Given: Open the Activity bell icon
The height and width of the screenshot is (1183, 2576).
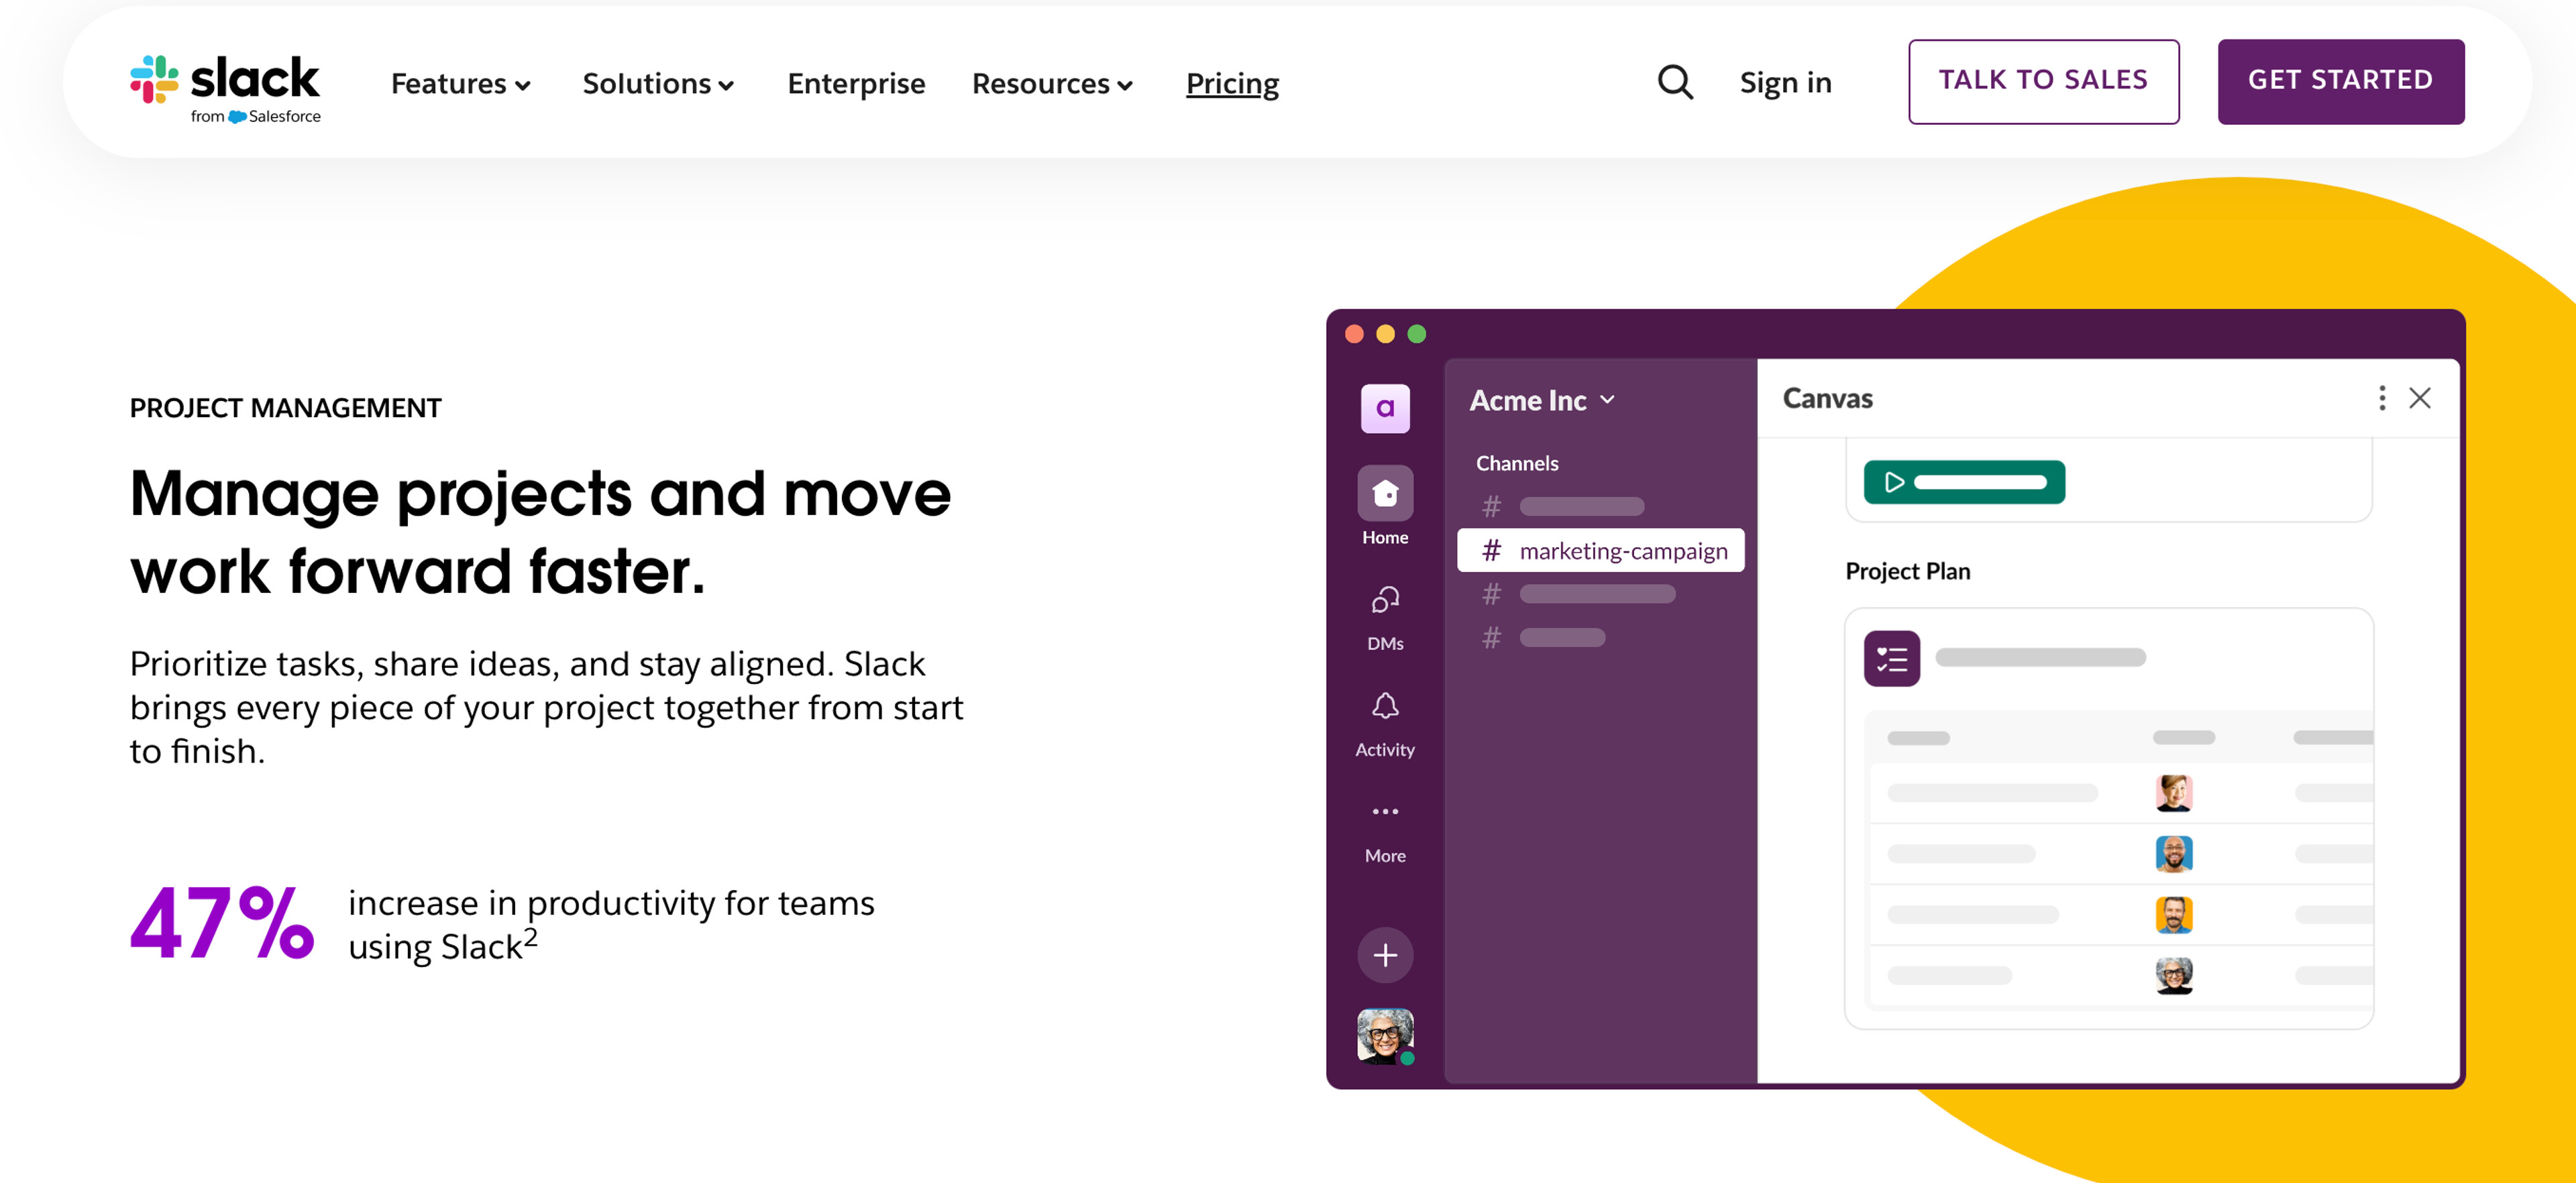Looking at the screenshot, I should click(x=1385, y=706).
